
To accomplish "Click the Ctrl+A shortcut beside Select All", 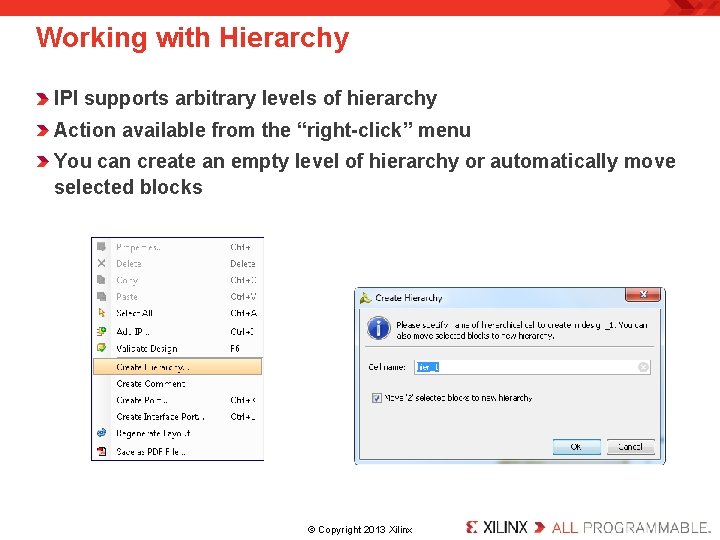I will [x=243, y=313].
